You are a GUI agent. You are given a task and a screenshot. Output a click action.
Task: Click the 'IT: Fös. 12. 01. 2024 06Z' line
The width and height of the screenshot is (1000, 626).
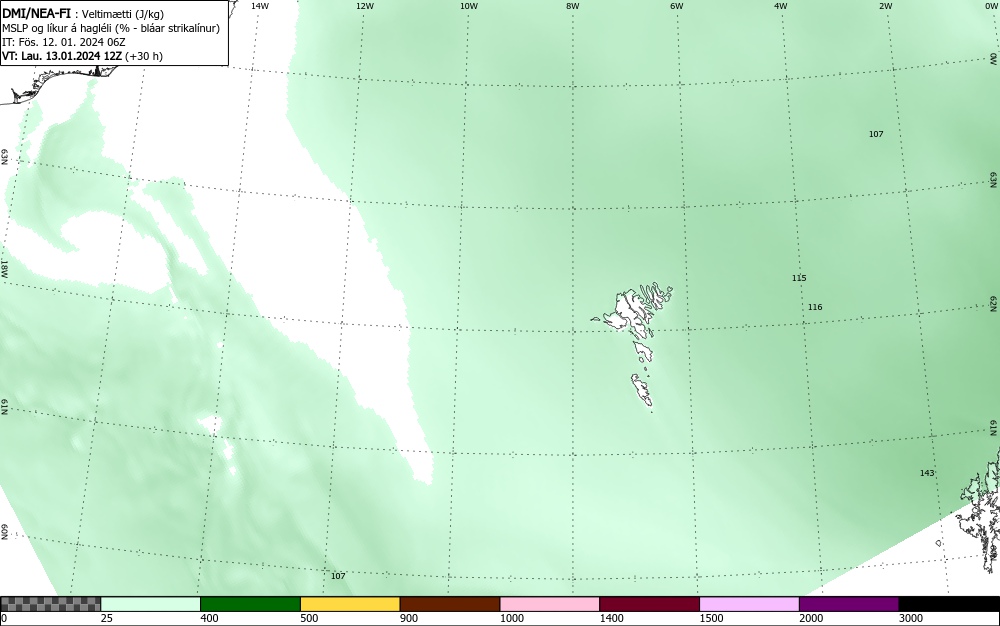(64, 42)
